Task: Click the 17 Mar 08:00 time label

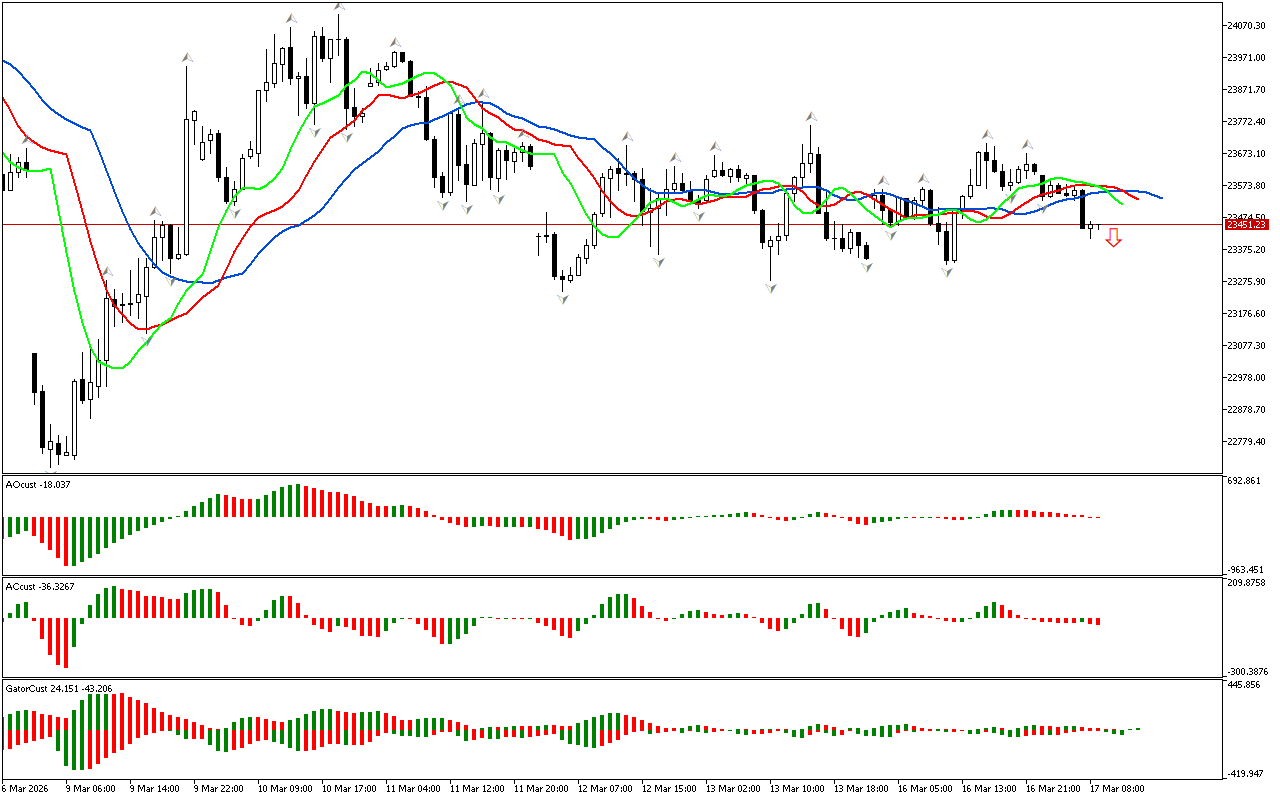Action: (1118, 788)
